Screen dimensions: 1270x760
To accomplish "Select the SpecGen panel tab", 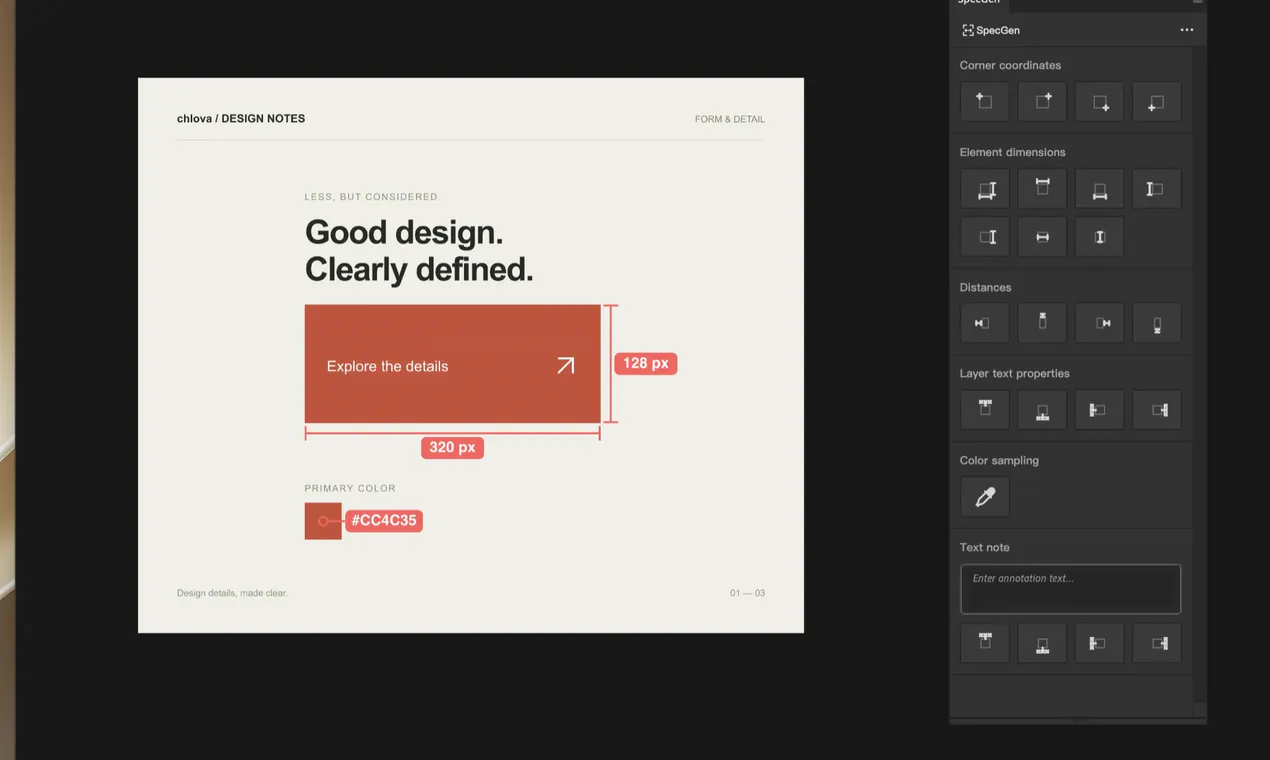I will [978, 3].
